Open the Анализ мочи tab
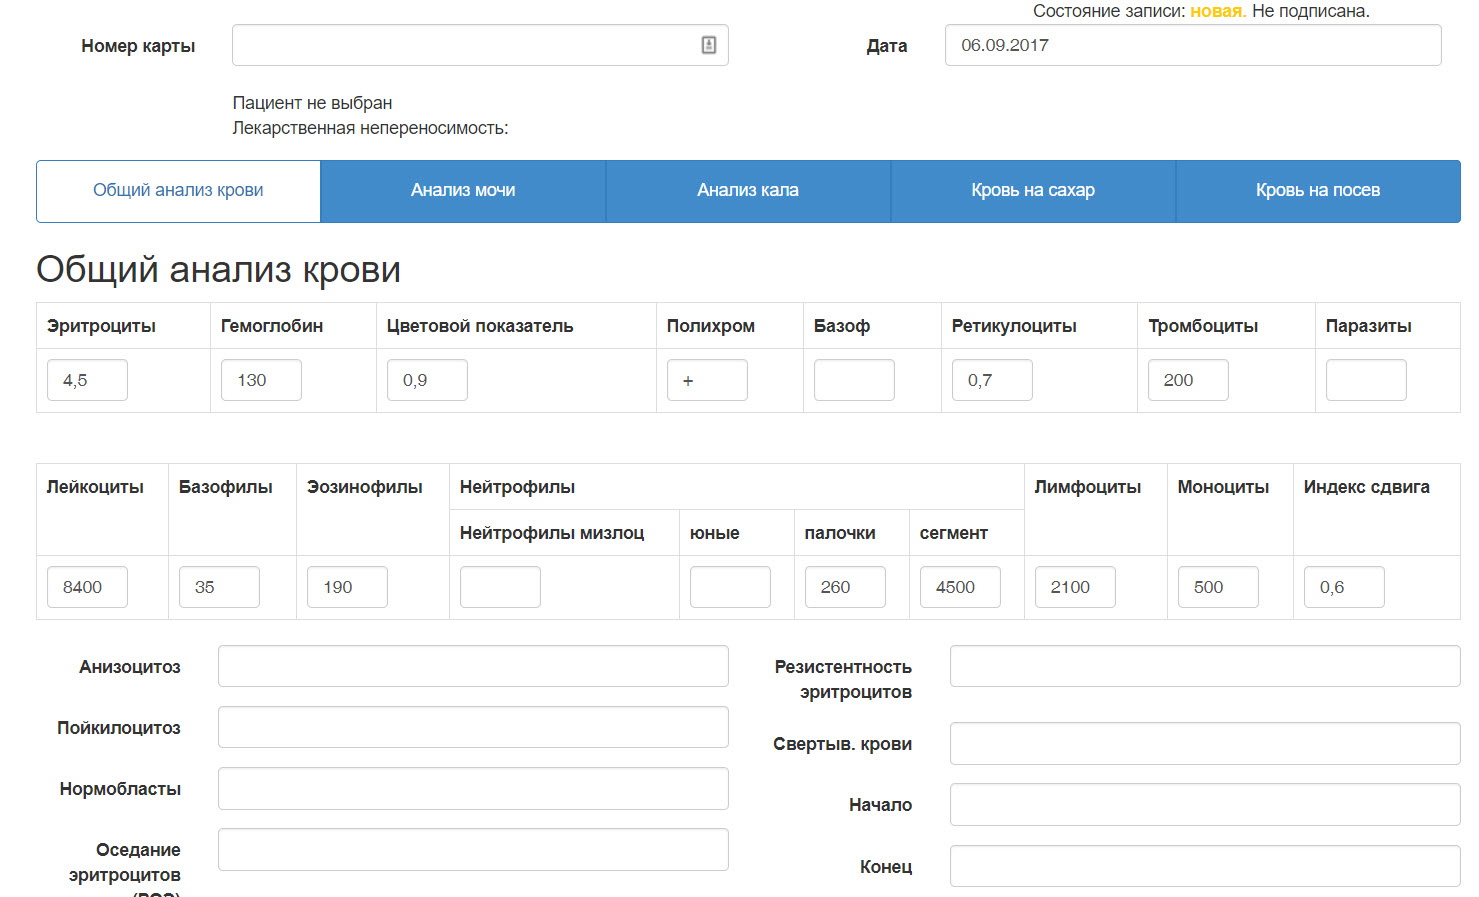 click(463, 191)
